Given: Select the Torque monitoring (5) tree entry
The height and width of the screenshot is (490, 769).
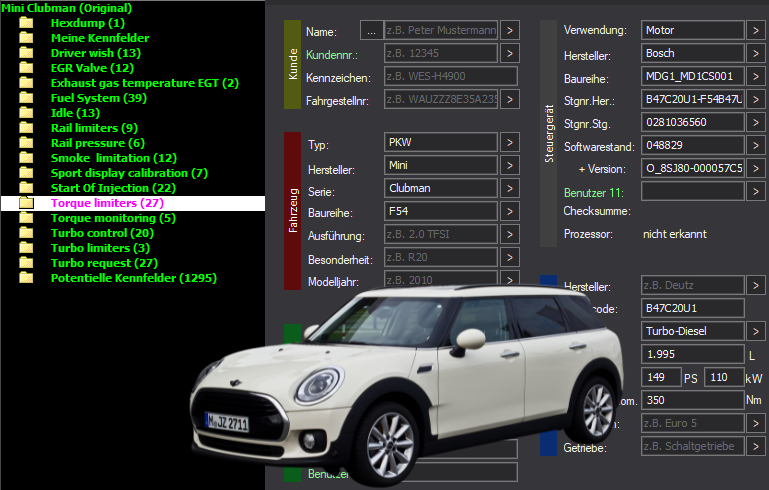Looking at the screenshot, I should [113, 218].
